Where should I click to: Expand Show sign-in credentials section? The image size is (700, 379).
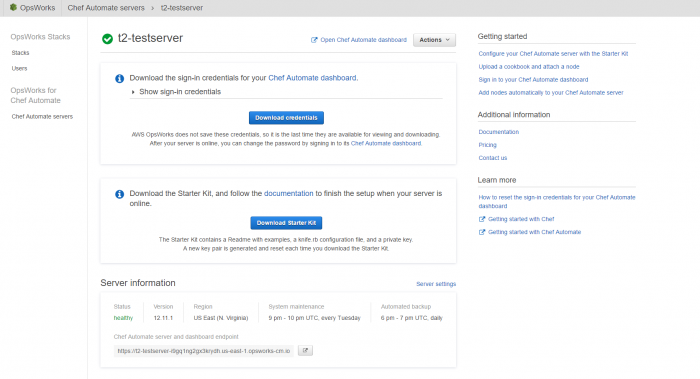click(176, 92)
